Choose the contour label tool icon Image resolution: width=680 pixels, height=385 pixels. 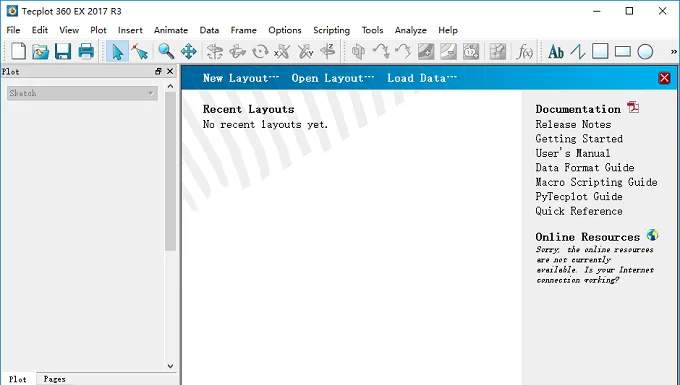pyautogui.click(x=471, y=52)
